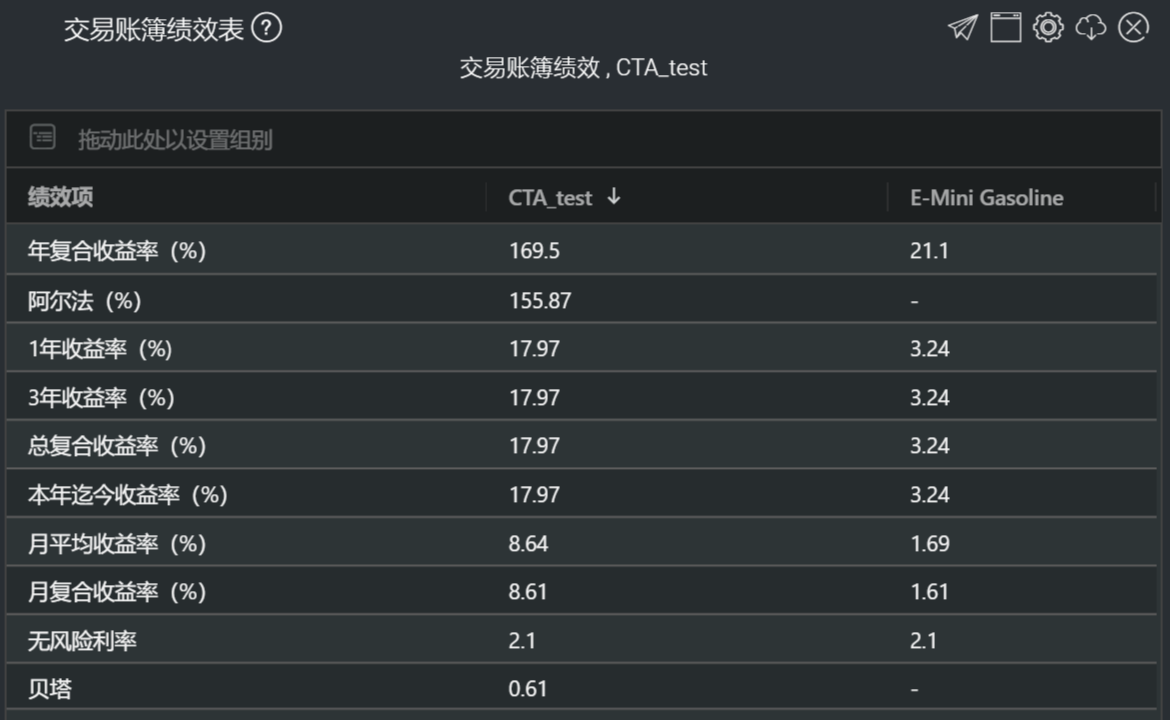
Task: Click the paper plane send icon
Action: 963,28
